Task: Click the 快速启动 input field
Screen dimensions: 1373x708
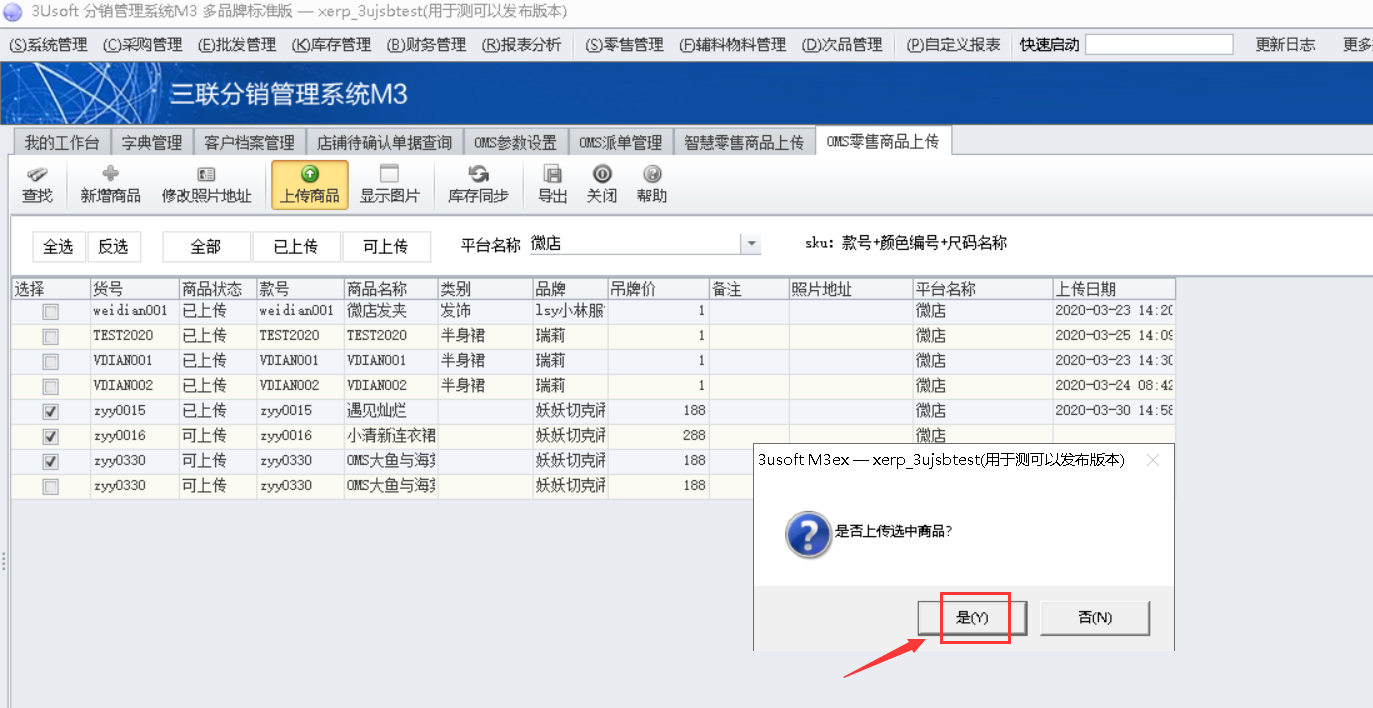Action: (1159, 45)
